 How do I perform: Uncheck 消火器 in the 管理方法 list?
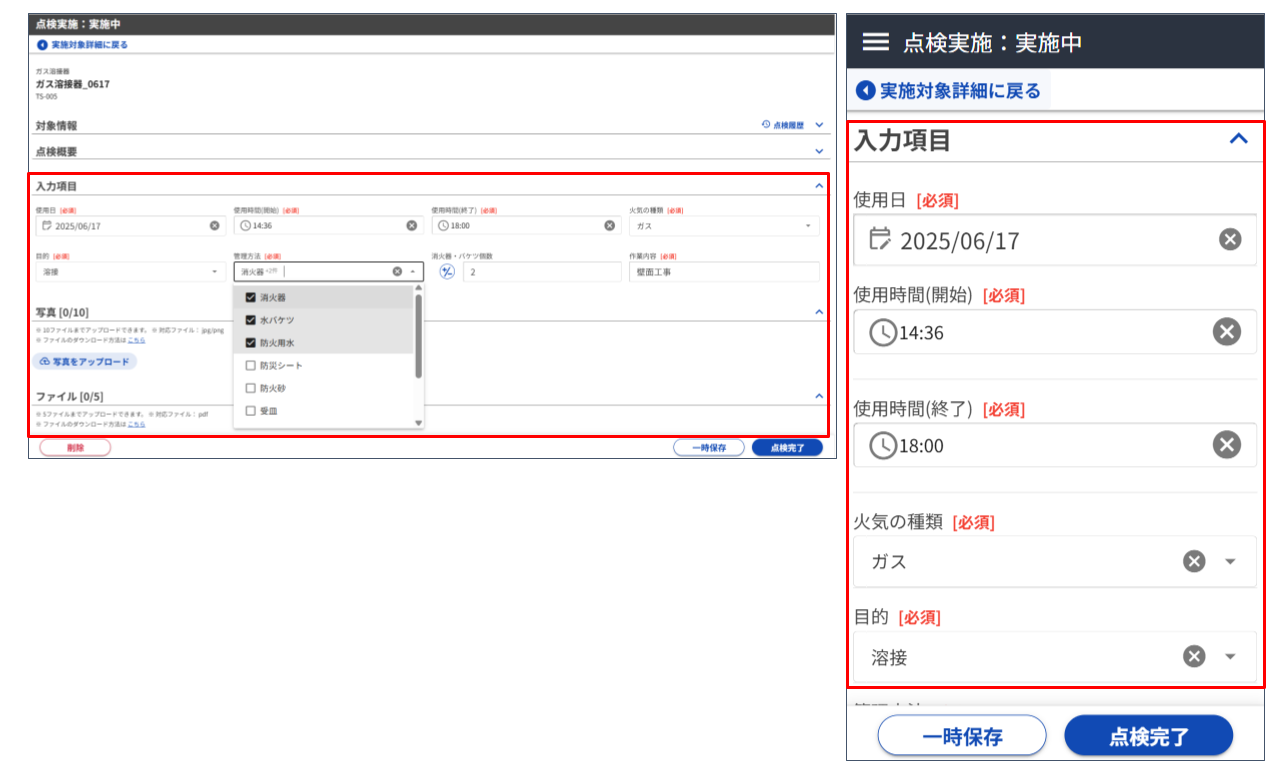pyautogui.click(x=250, y=296)
